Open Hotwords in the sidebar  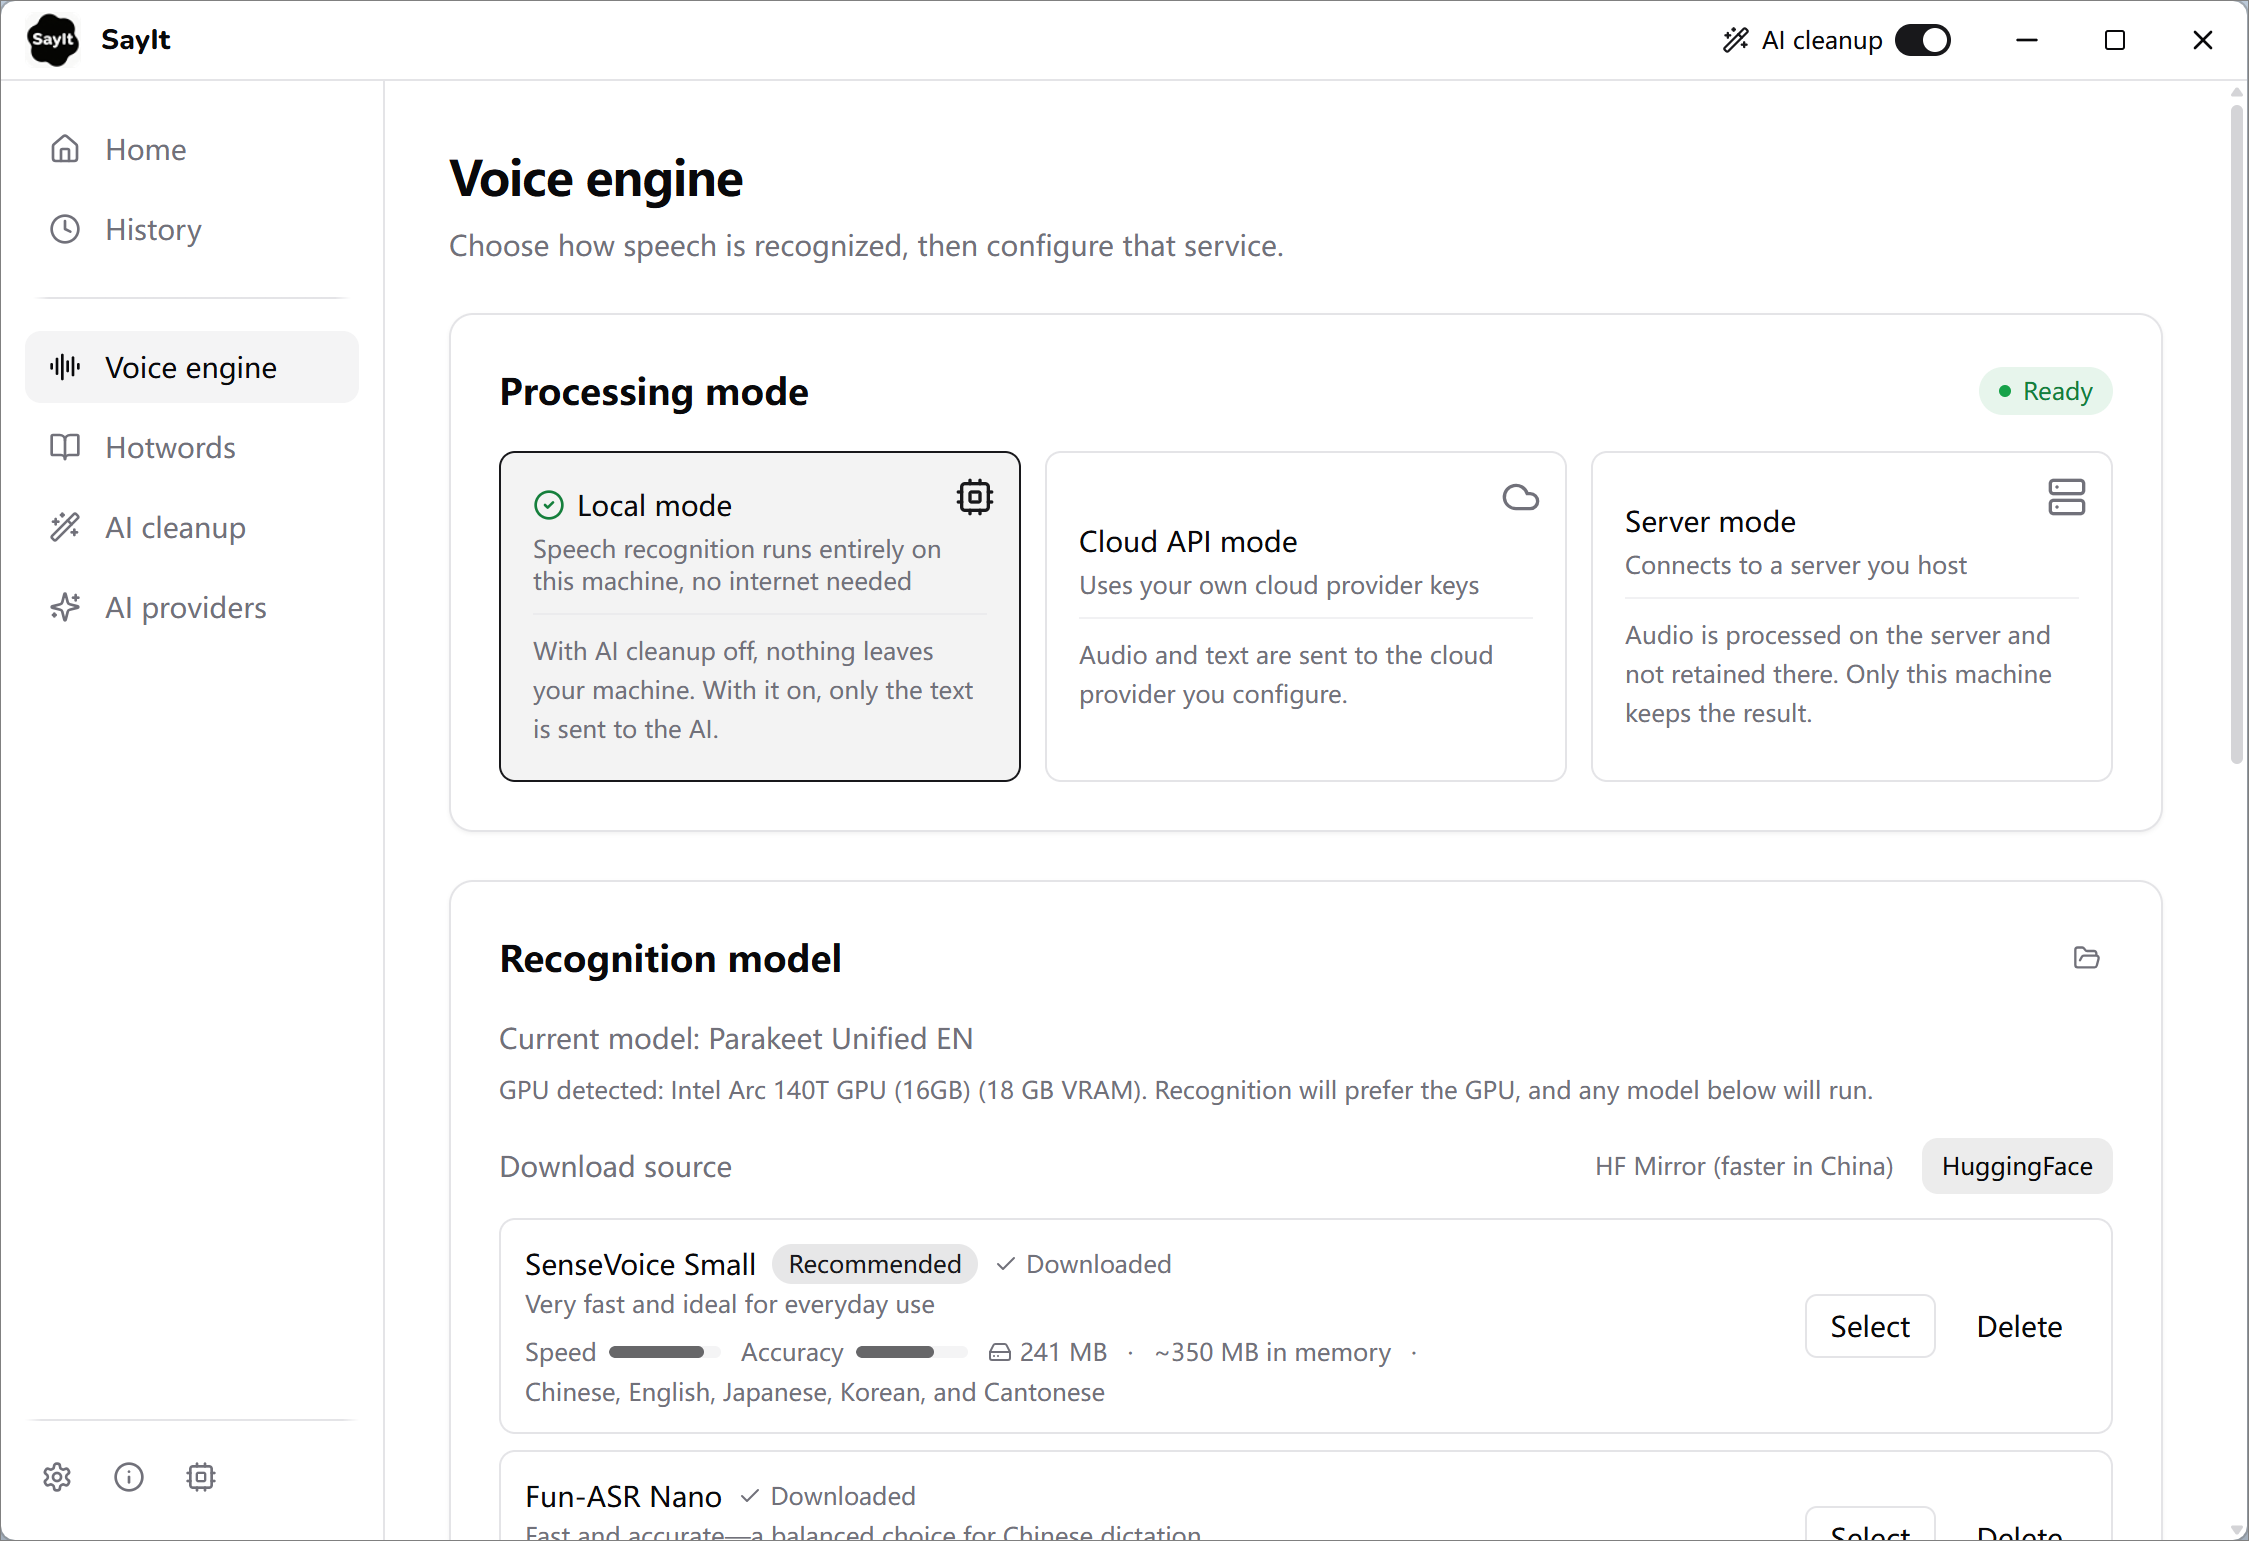click(192, 447)
